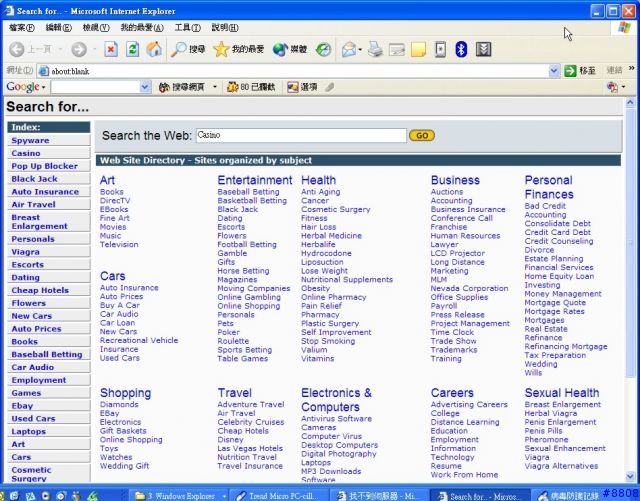Open Google toolbar options button
Image resolution: width=640 pixels, height=501 pixels.
pyautogui.click(x=302, y=87)
